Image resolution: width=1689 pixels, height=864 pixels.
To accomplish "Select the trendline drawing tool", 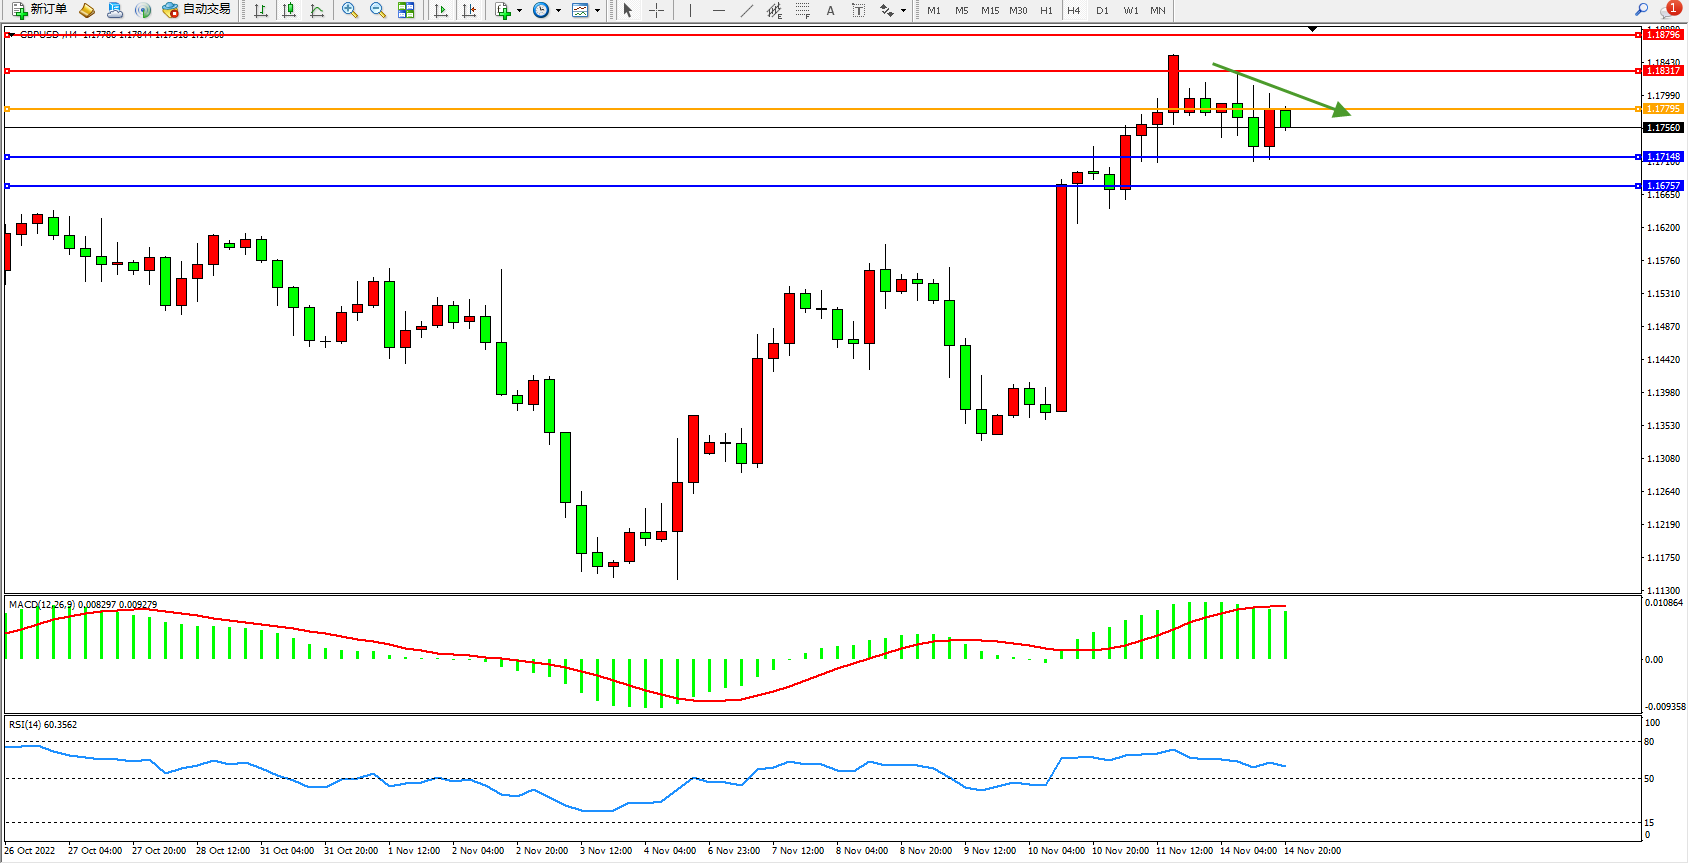I will pos(746,10).
